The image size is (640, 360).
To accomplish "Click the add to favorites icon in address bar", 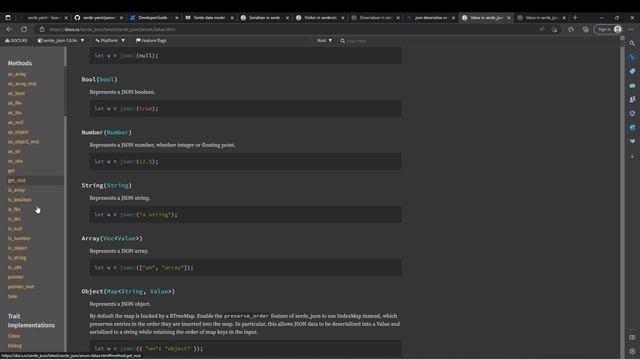I will (554, 29).
